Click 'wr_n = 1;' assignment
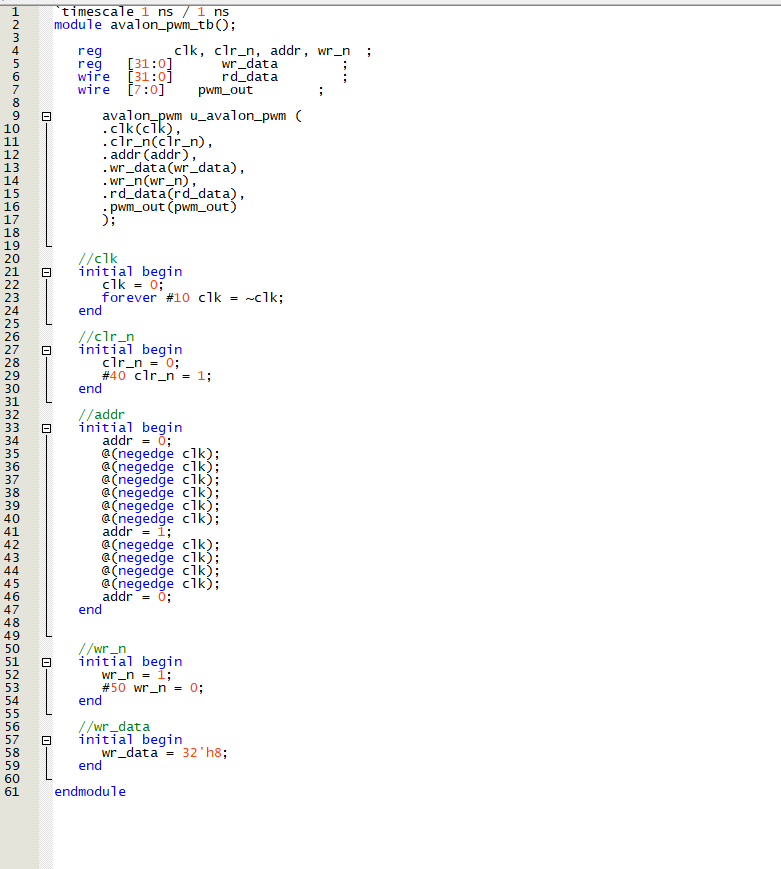The height and width of the screenshot is (869, 781). tap(137, 675)
